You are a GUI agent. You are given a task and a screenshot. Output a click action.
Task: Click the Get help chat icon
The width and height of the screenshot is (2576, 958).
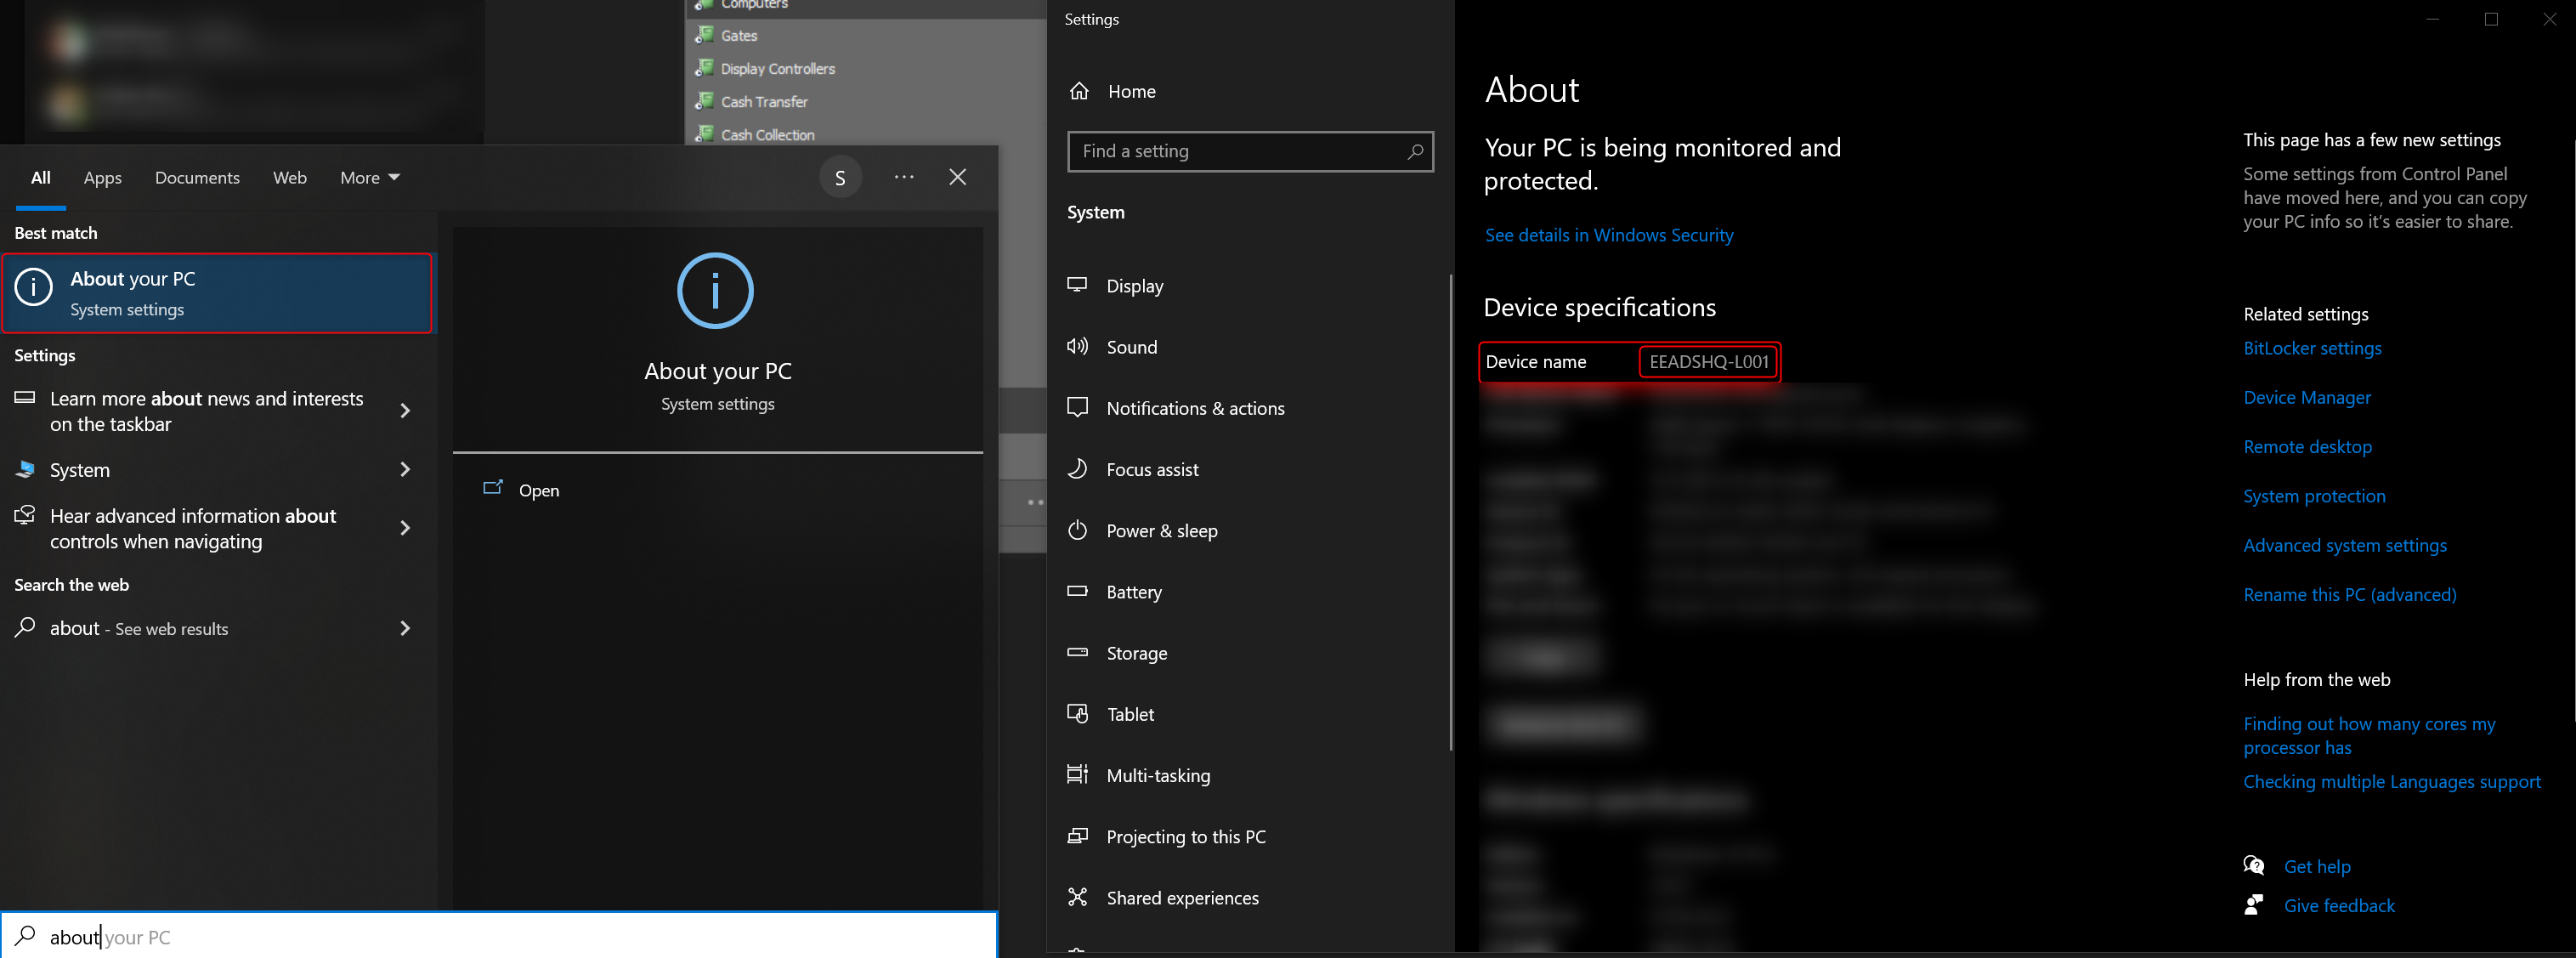point(2254,866)
